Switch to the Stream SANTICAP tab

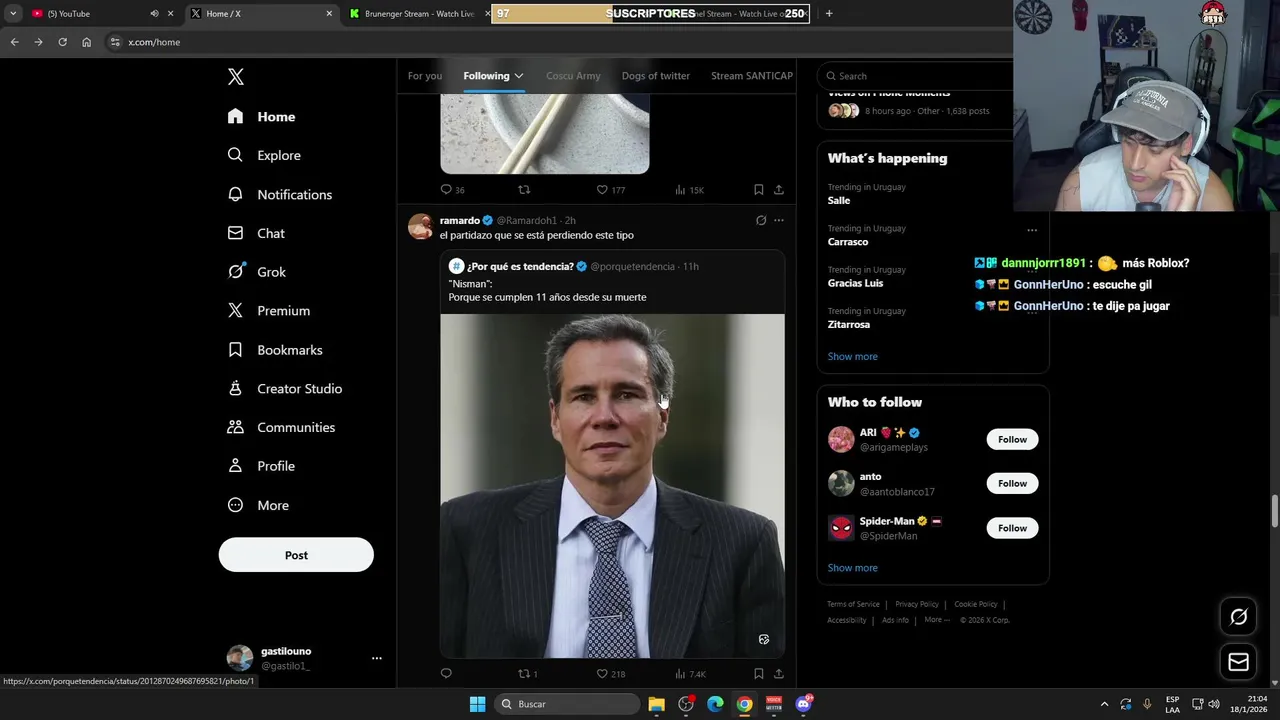pyautogui.click(x=752, y=76)
